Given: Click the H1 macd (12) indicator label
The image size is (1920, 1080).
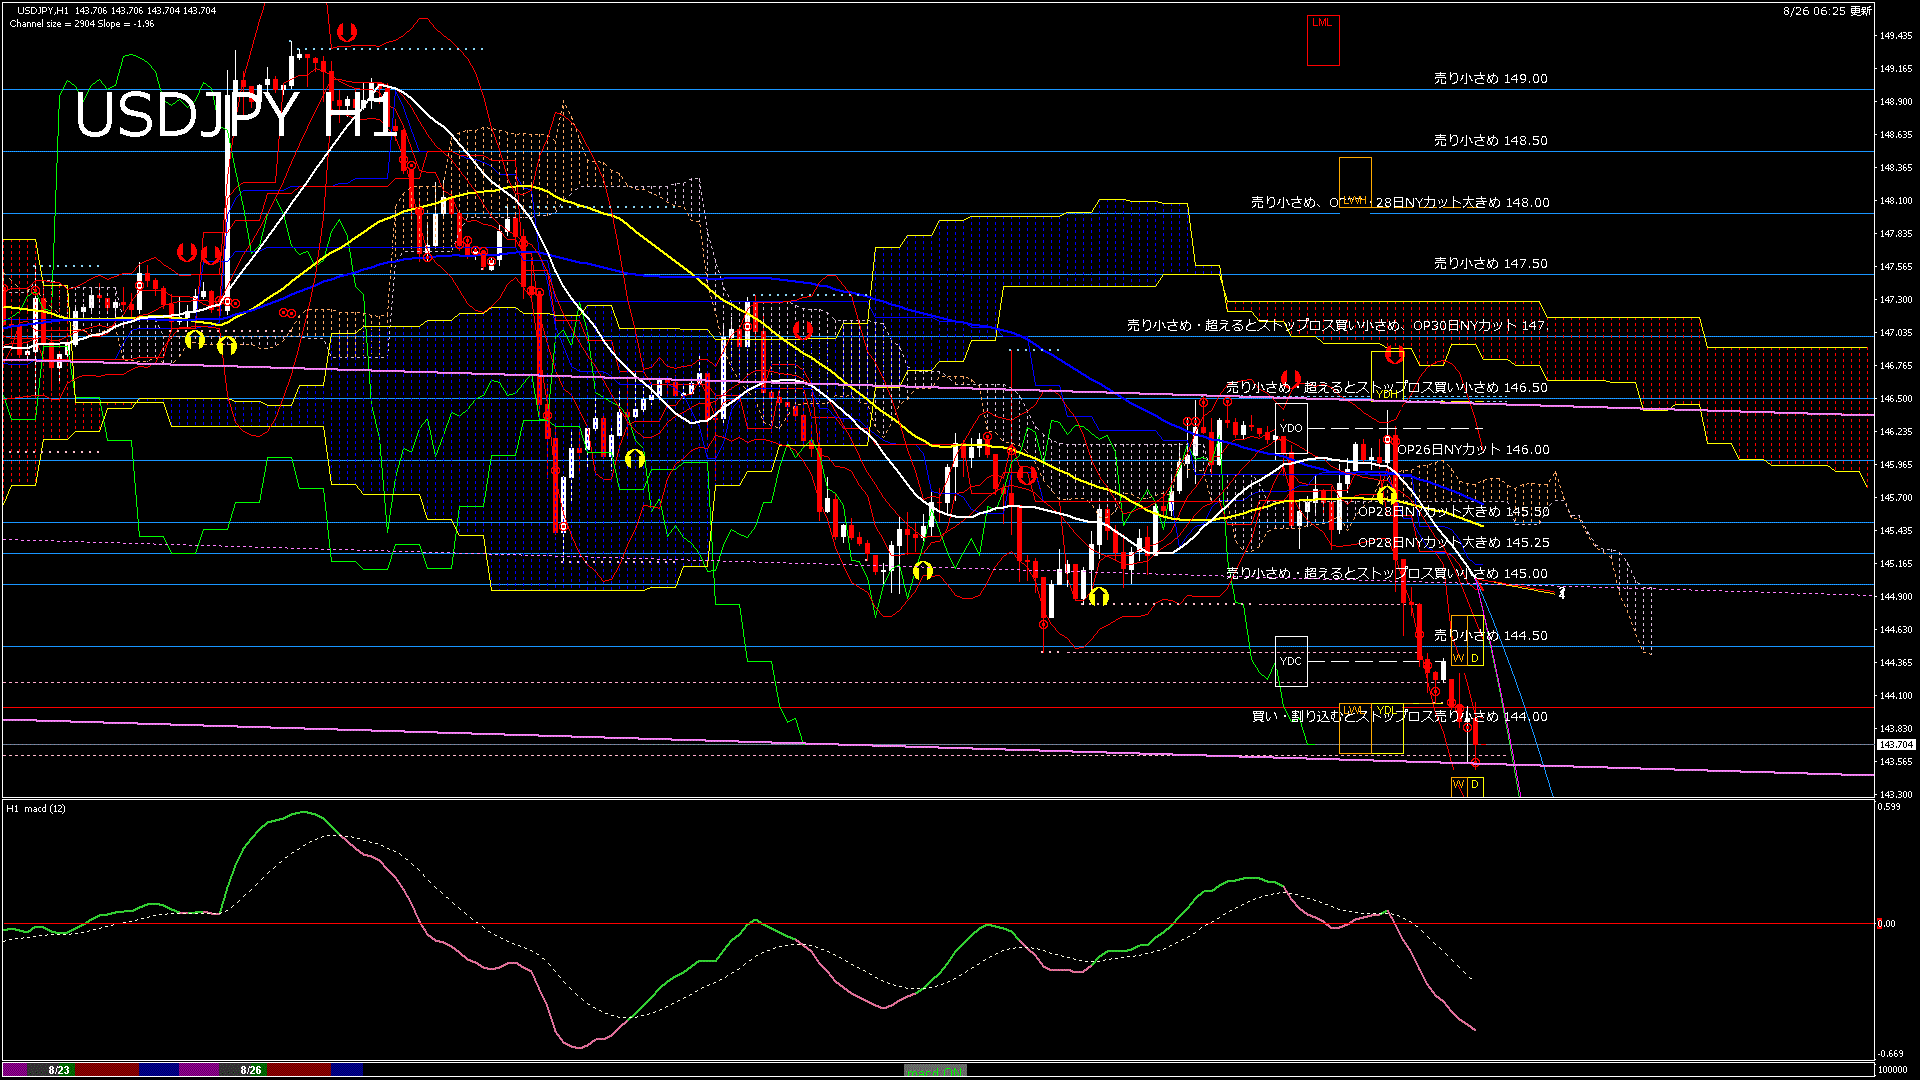Looking at the screenshot, I should pyautogui.click(x=36, y=808).
